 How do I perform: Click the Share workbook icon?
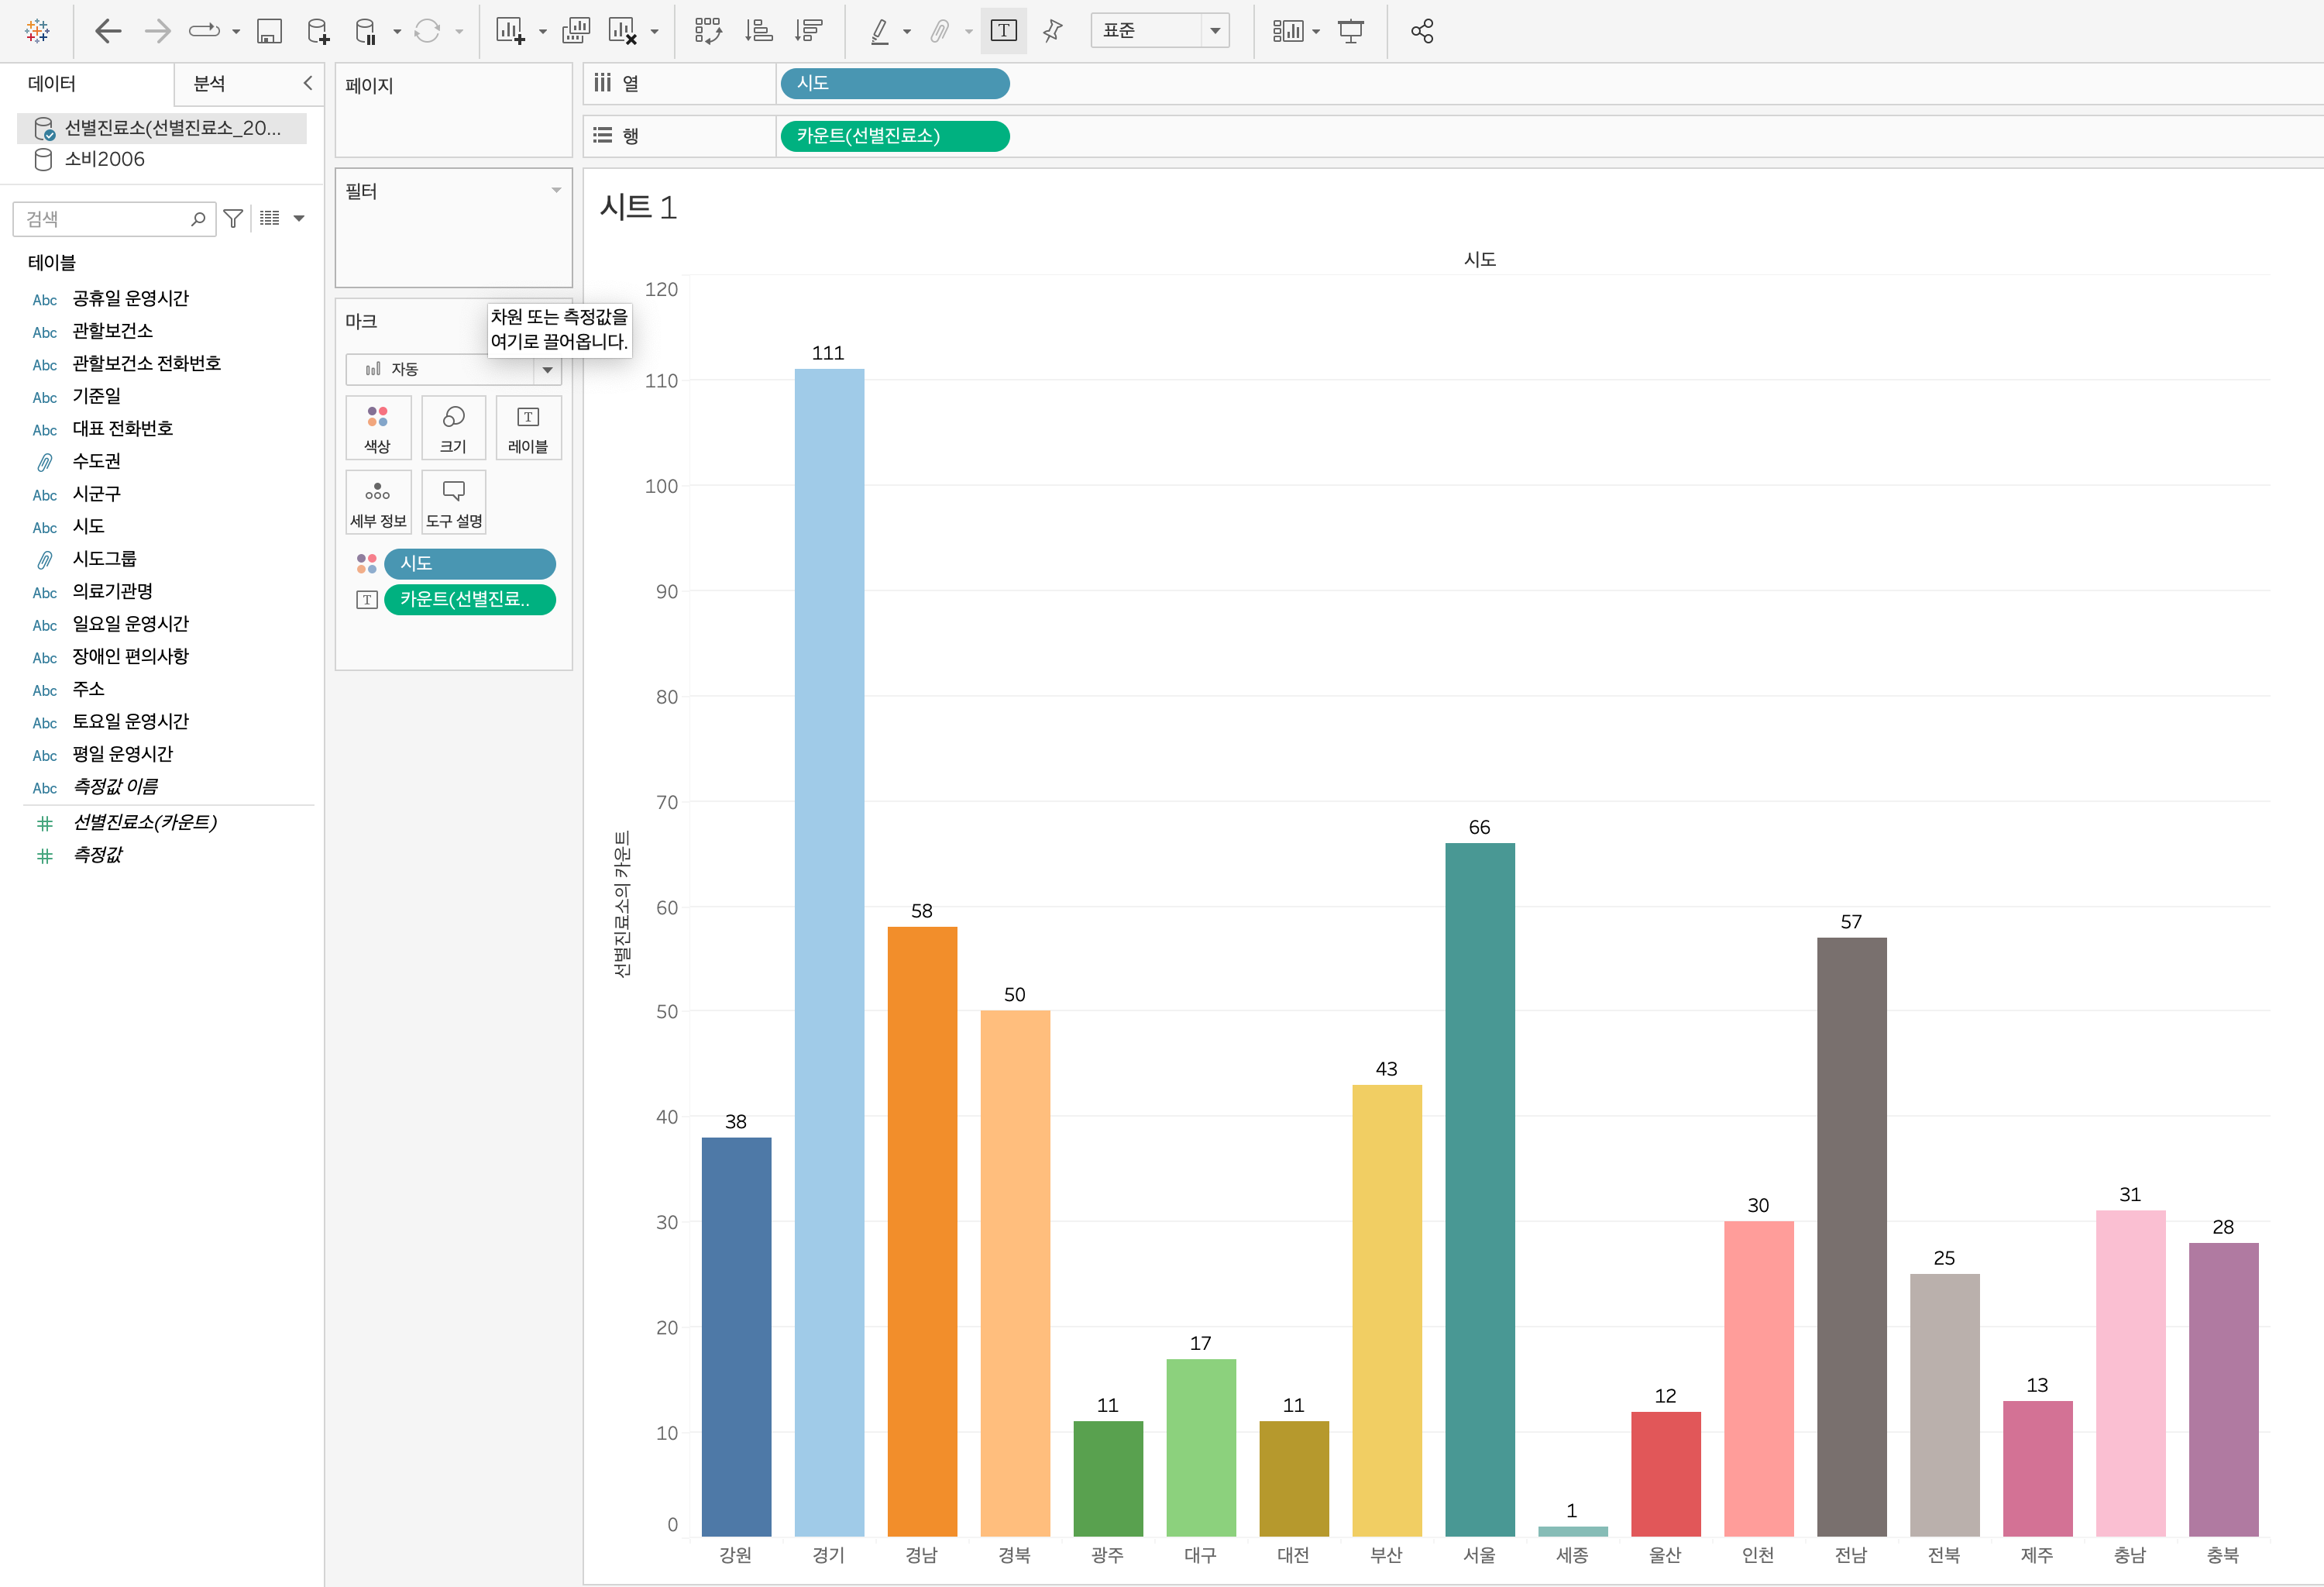click(1422, 31)
